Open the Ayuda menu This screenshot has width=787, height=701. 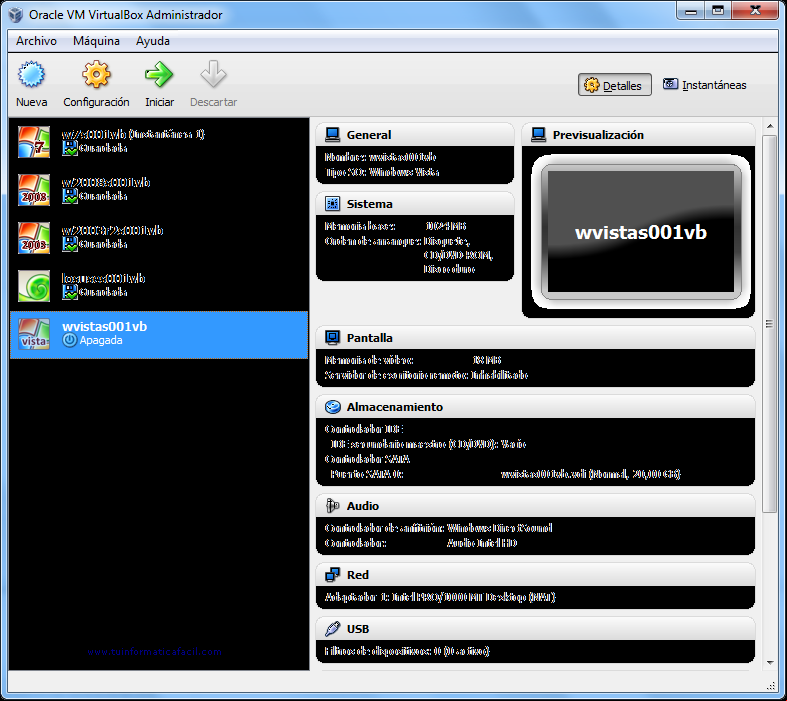(153, 41)
